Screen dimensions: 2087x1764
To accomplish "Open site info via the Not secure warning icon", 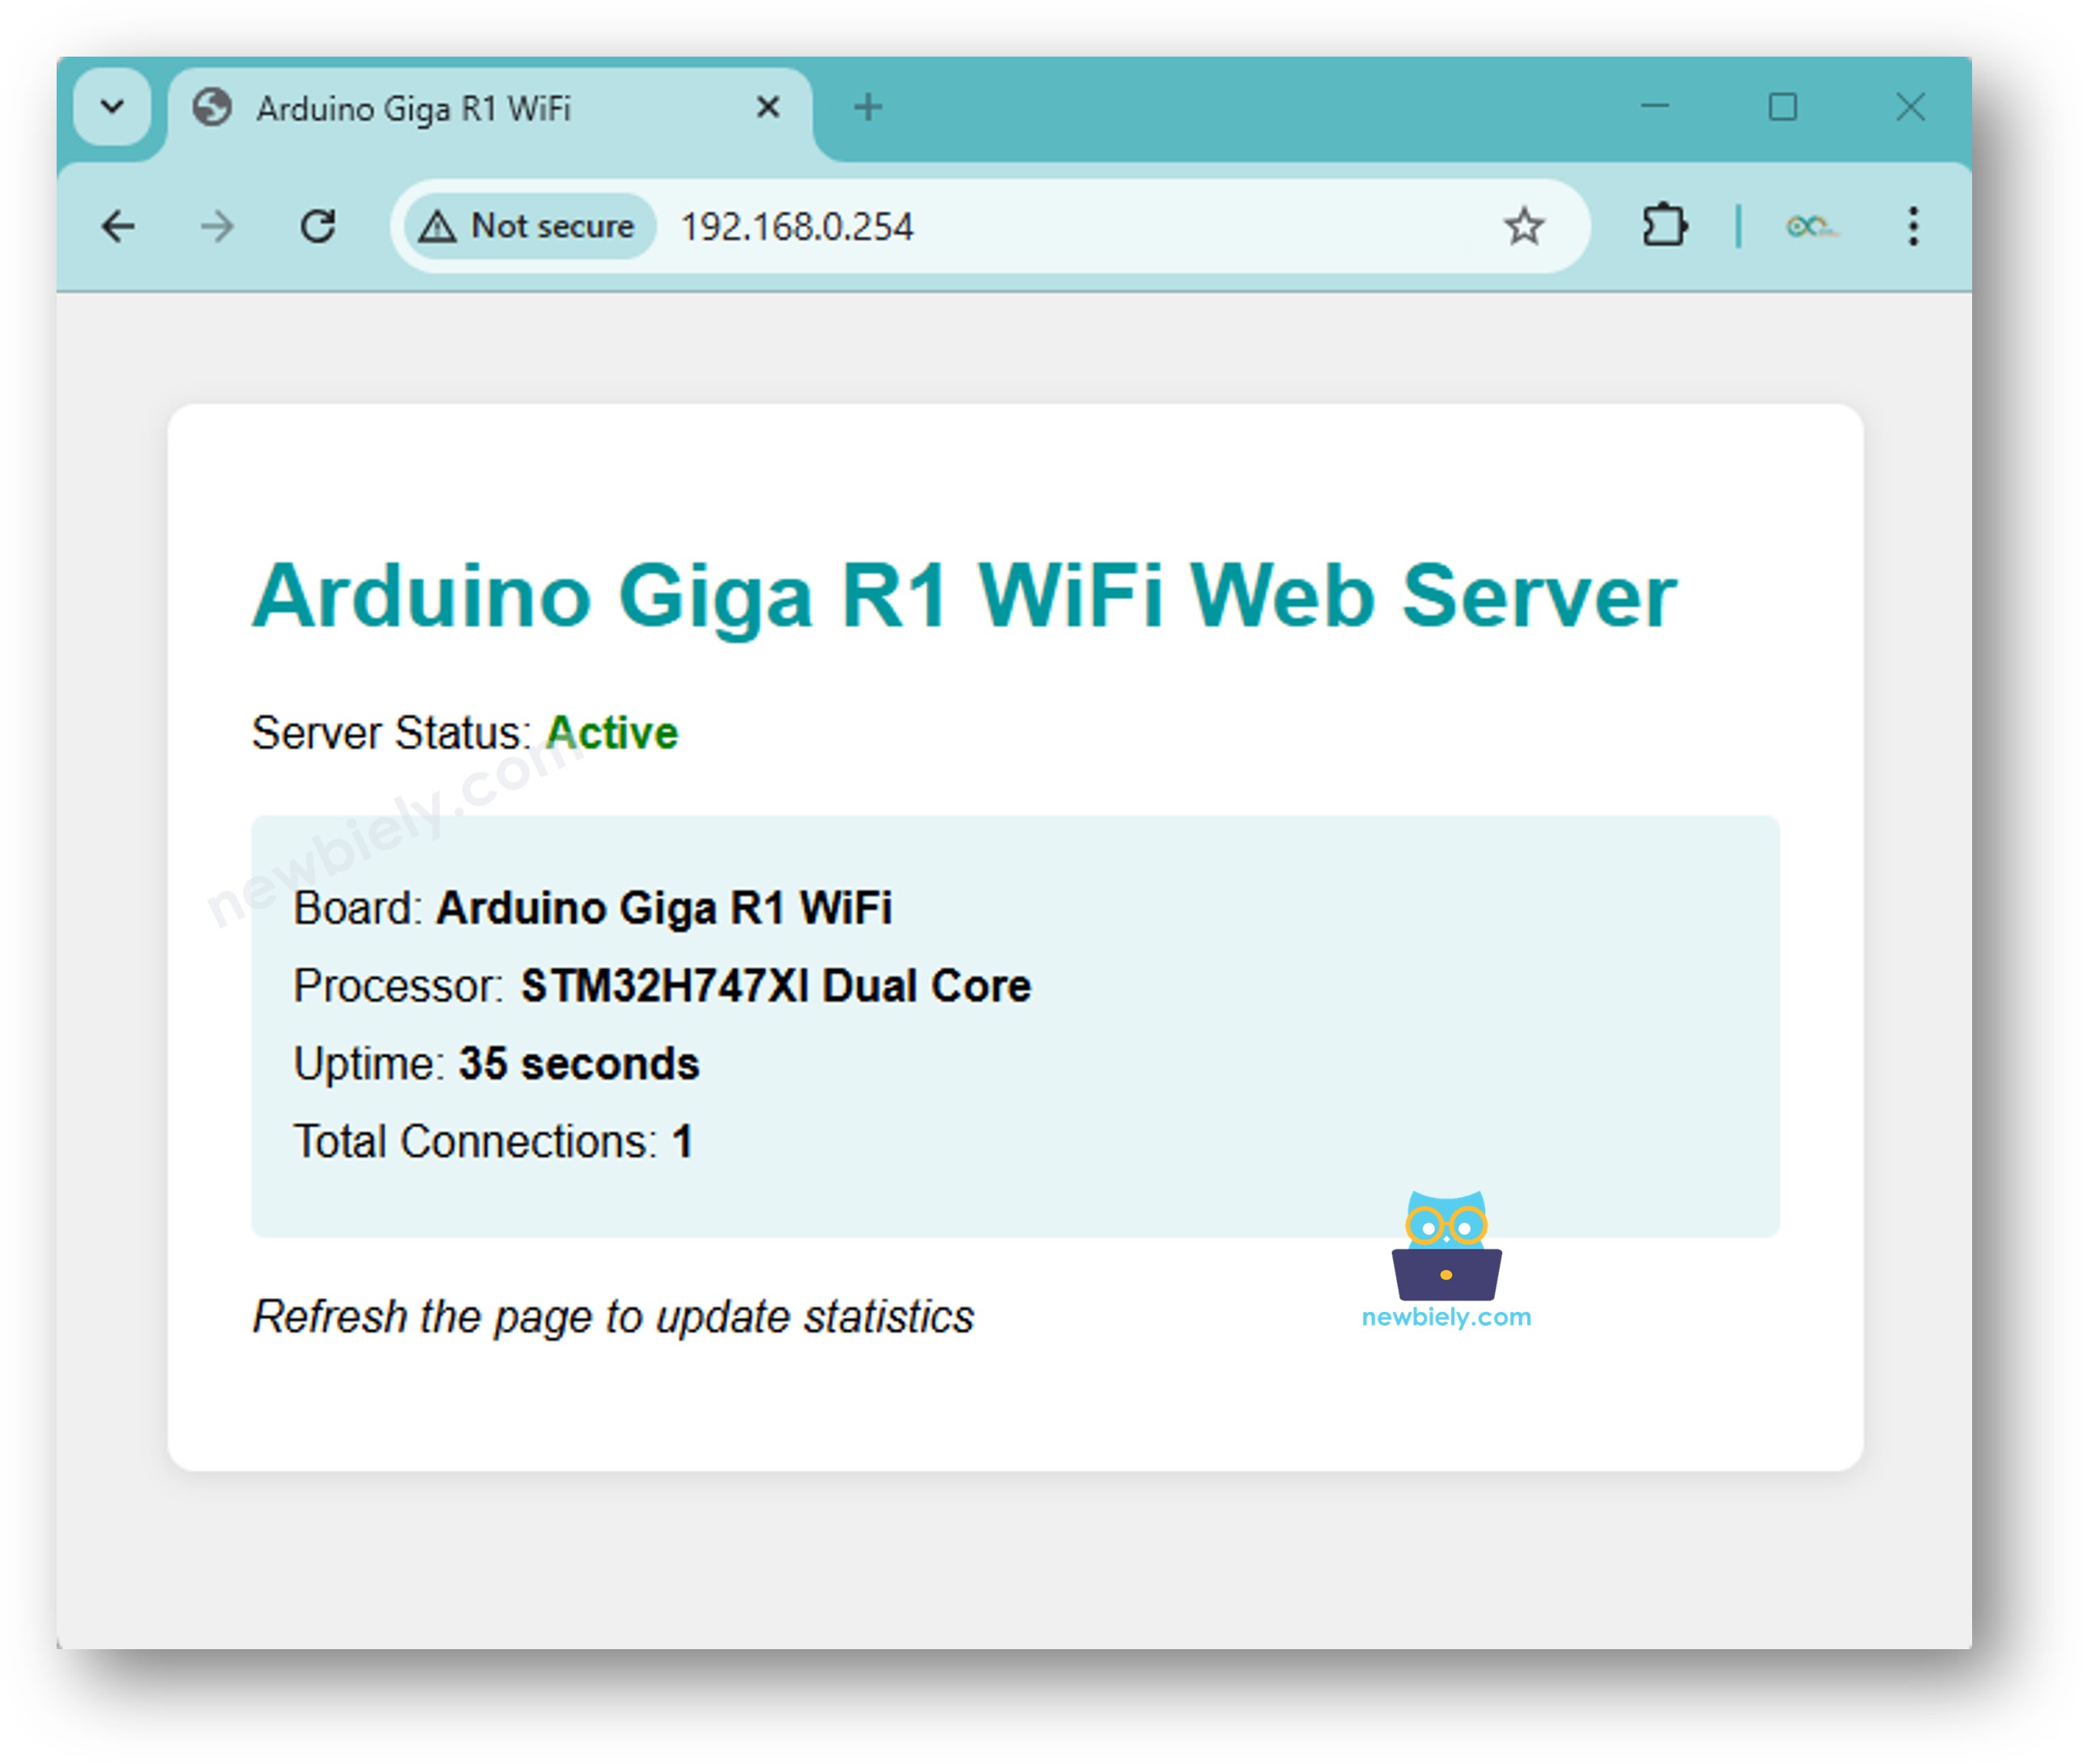I will click(441, 226).
